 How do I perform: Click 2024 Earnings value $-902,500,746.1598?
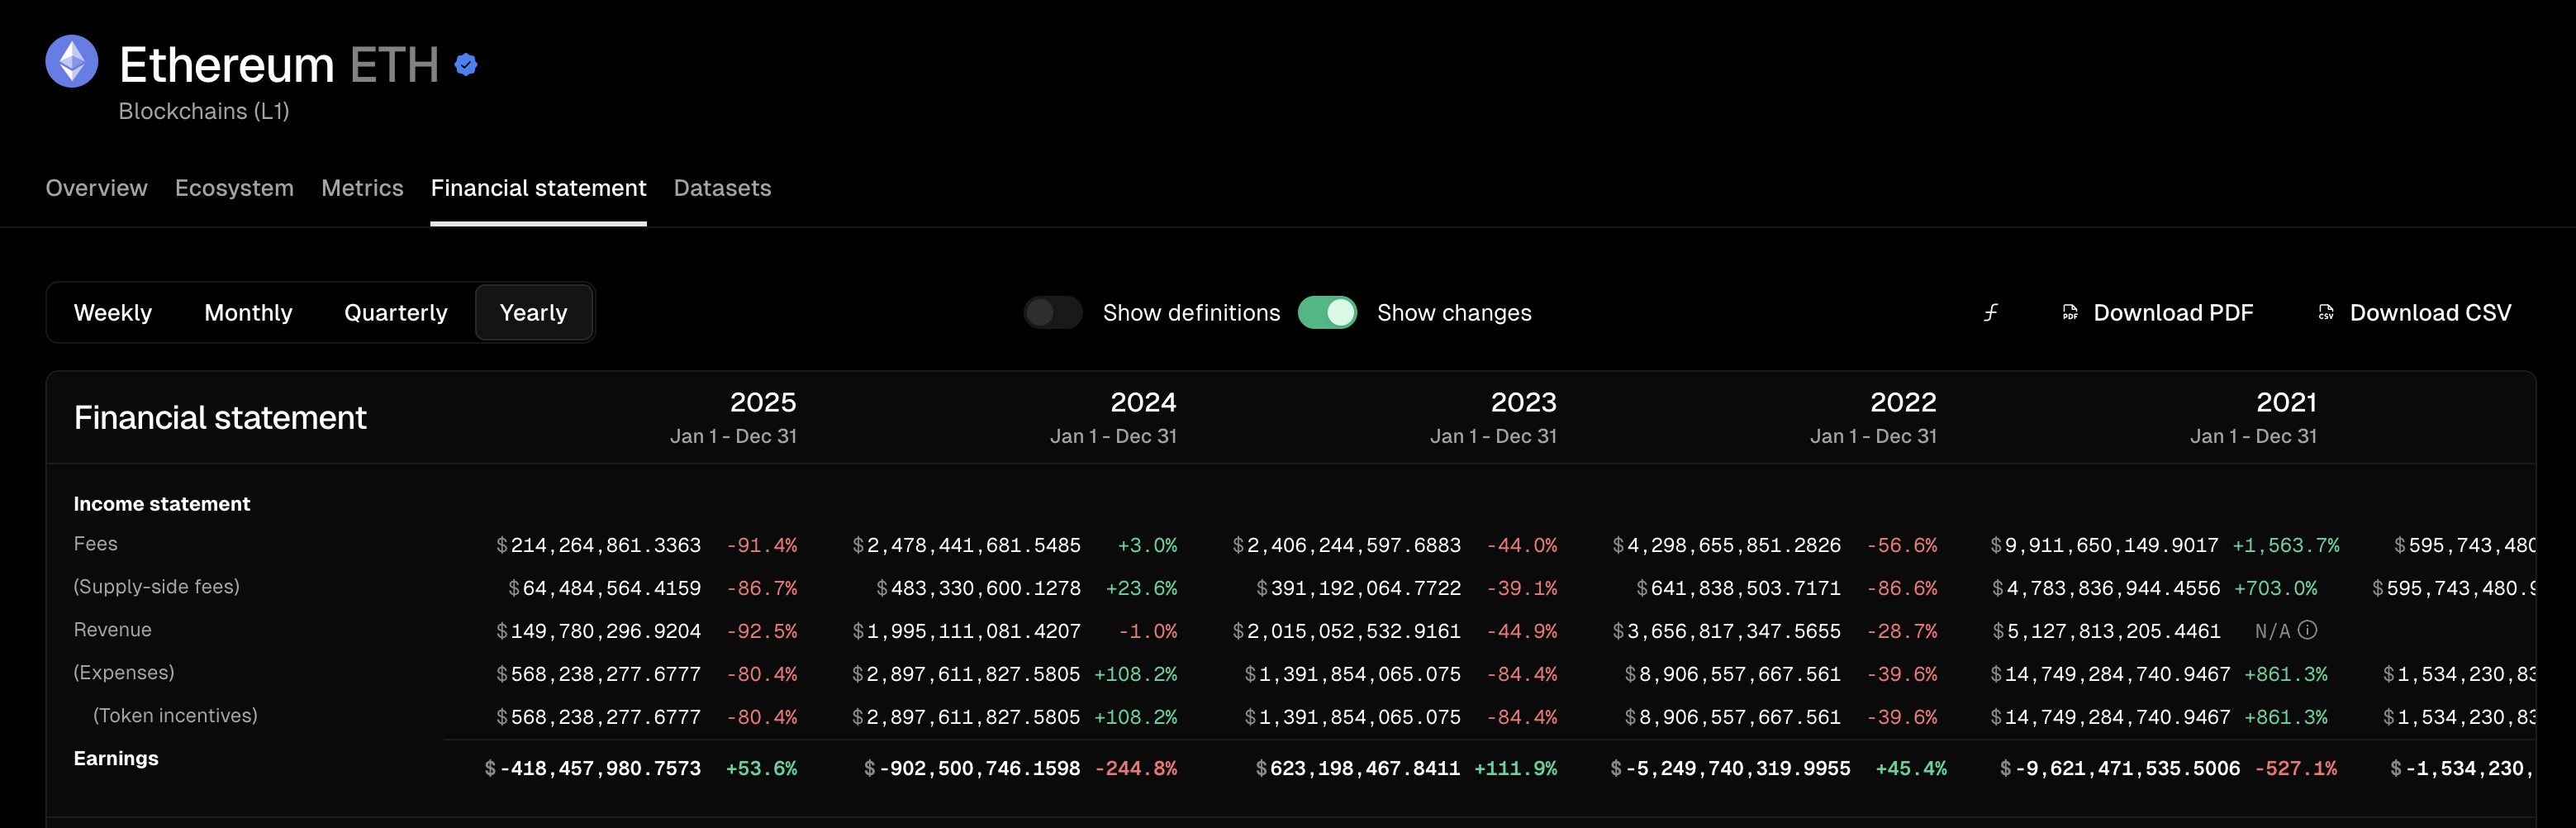tap(972, 768)
